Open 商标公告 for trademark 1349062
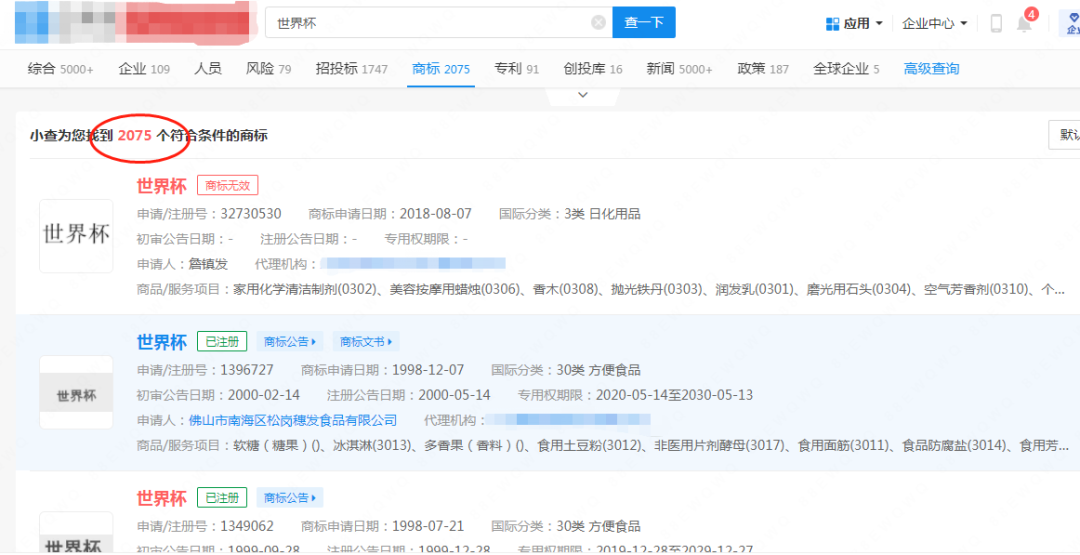 [290, 498]
